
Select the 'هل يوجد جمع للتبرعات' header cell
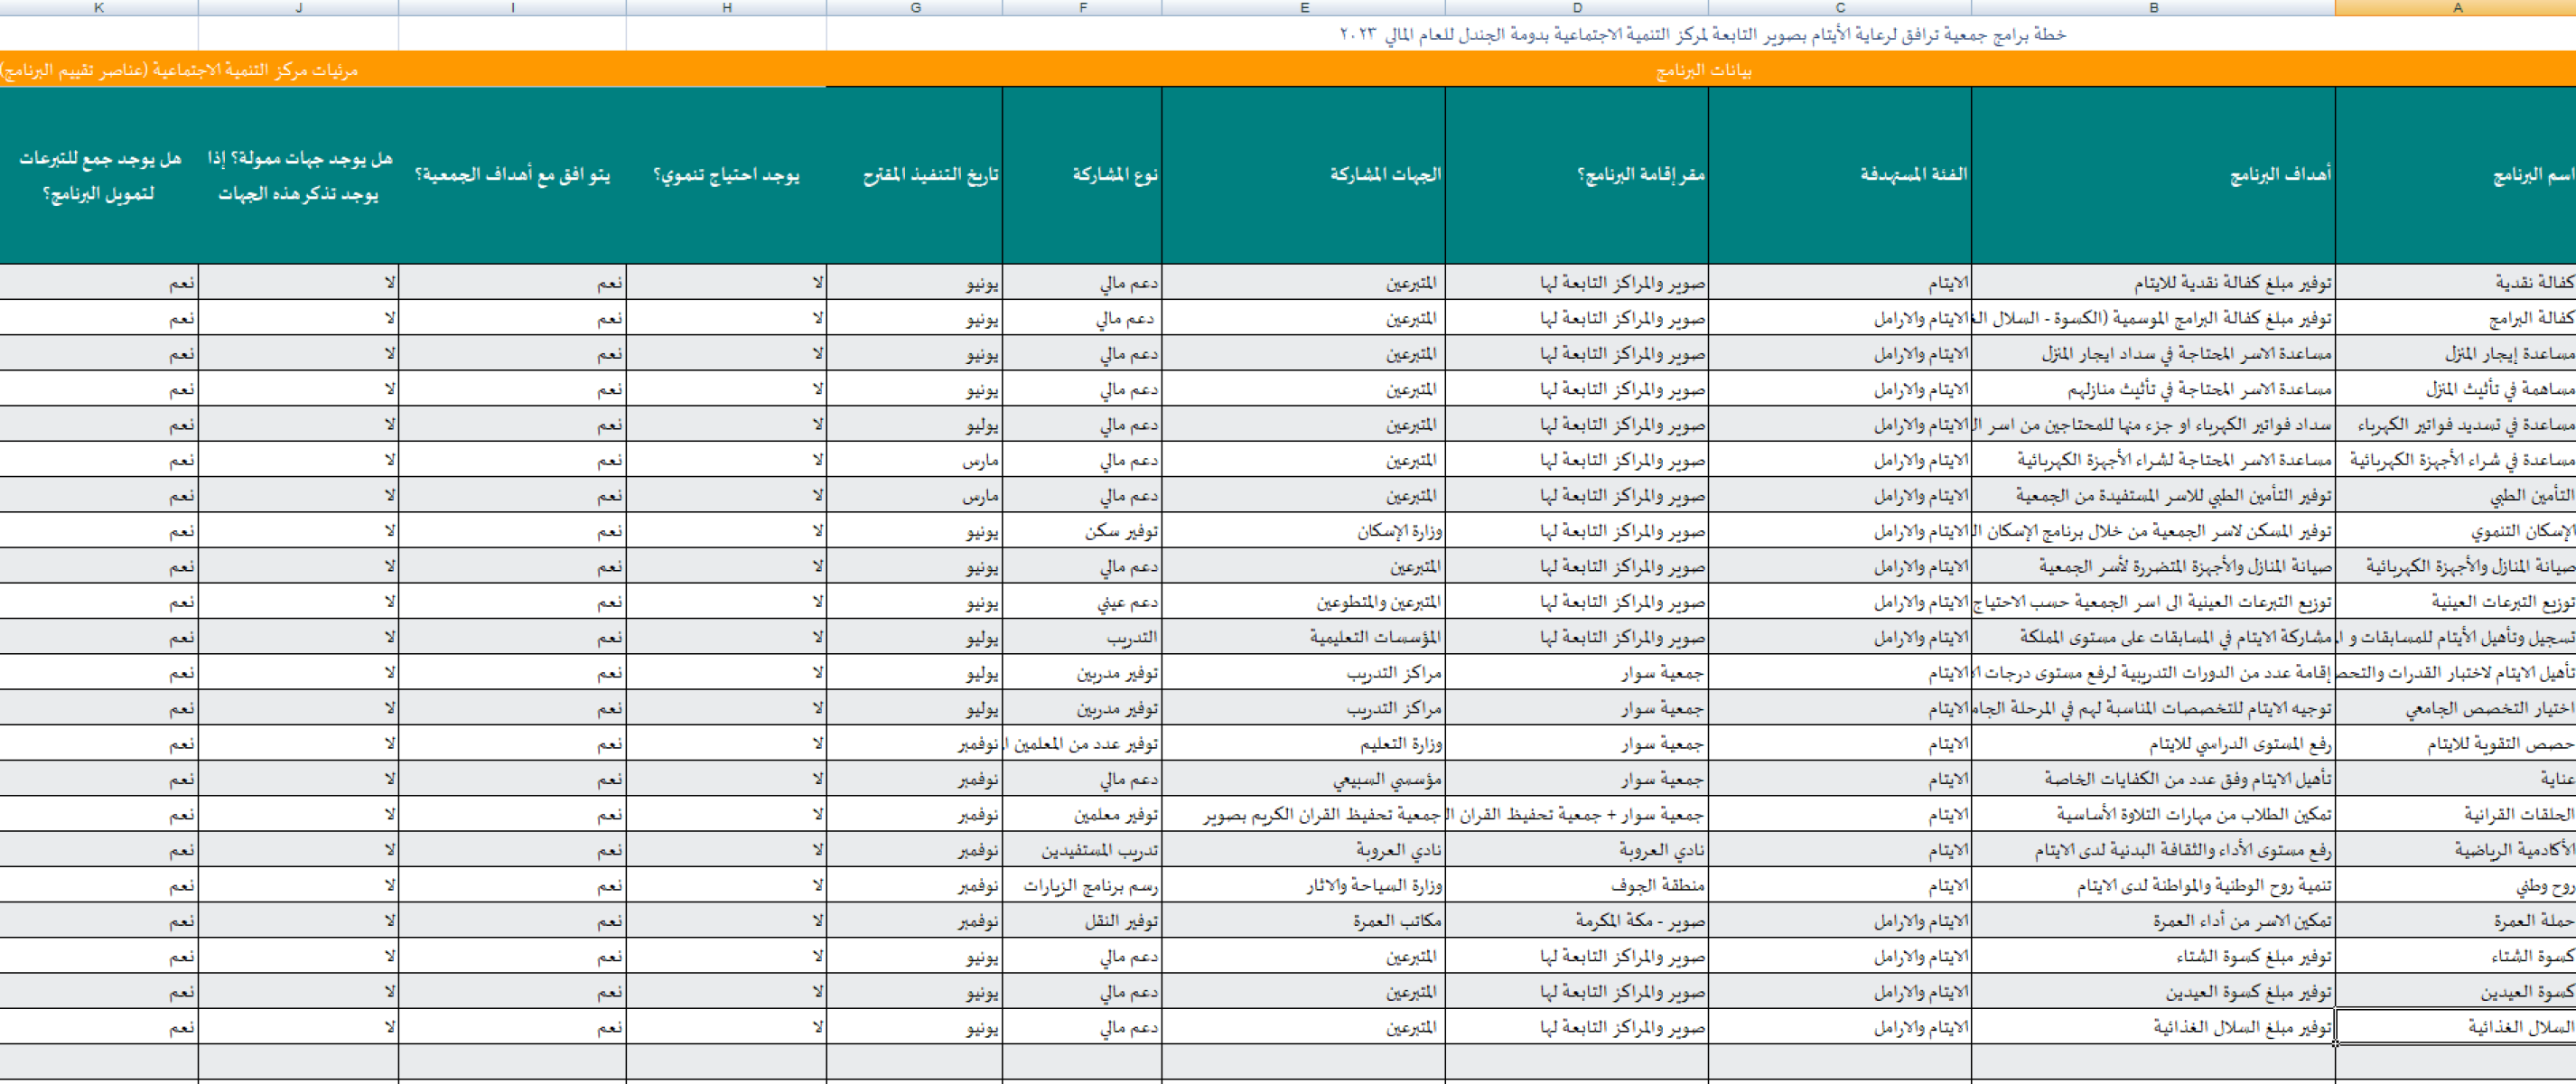click(x=98, y=175)
